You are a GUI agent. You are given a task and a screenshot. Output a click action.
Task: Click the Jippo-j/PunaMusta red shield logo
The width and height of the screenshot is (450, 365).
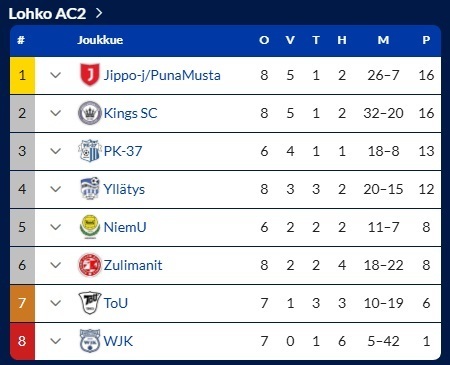pos(89,75)
